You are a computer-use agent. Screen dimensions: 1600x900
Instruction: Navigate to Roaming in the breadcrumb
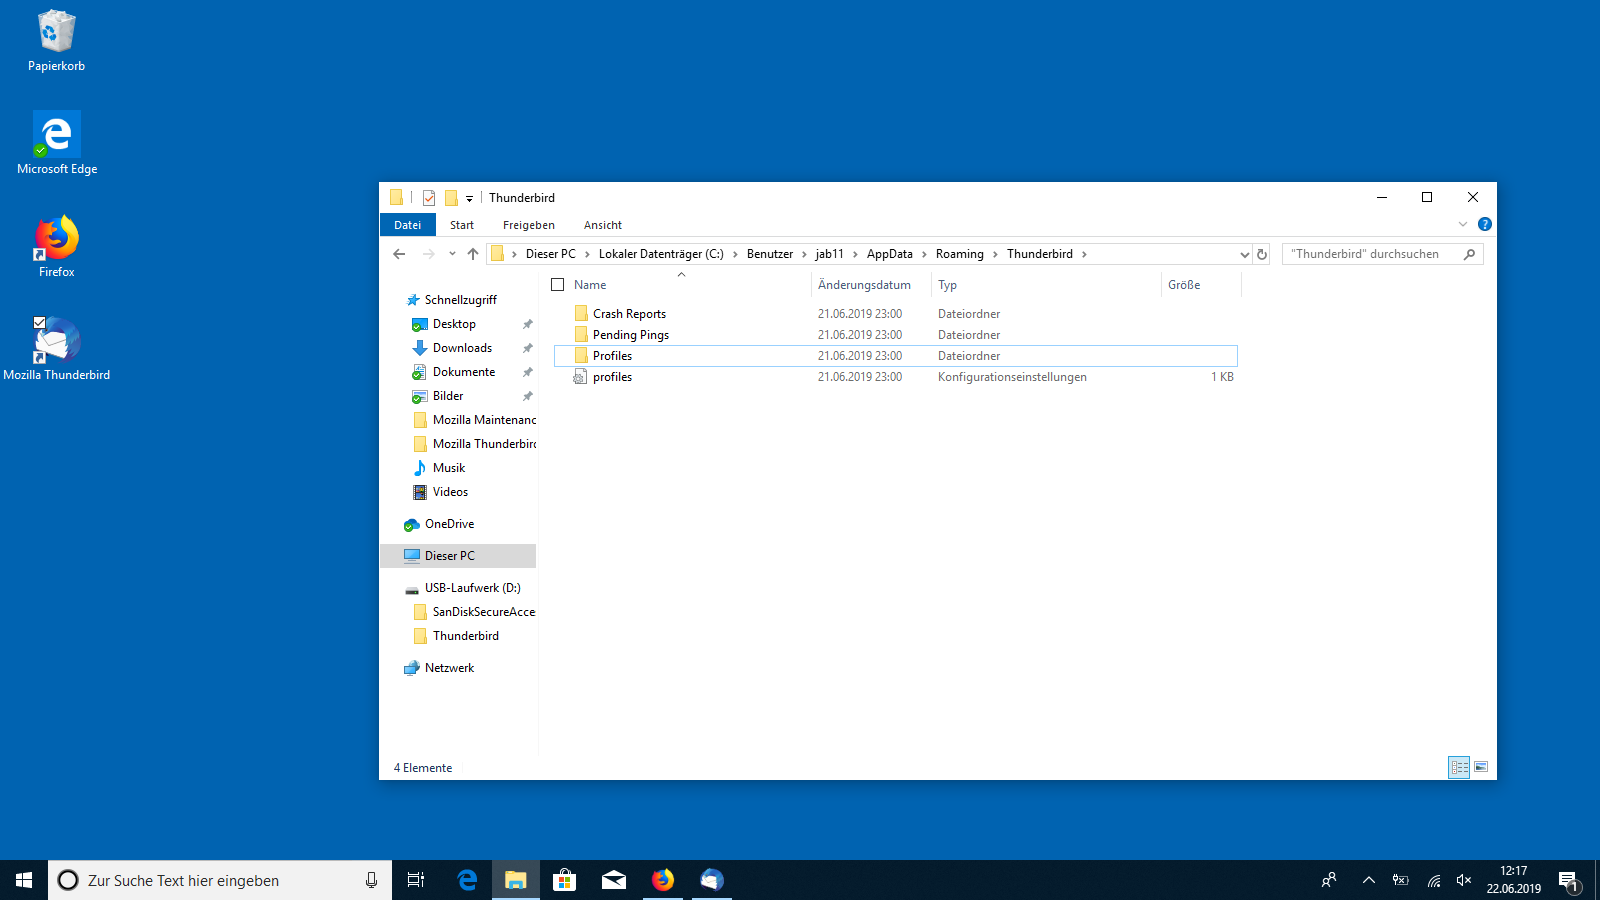[x=960, y=254]
